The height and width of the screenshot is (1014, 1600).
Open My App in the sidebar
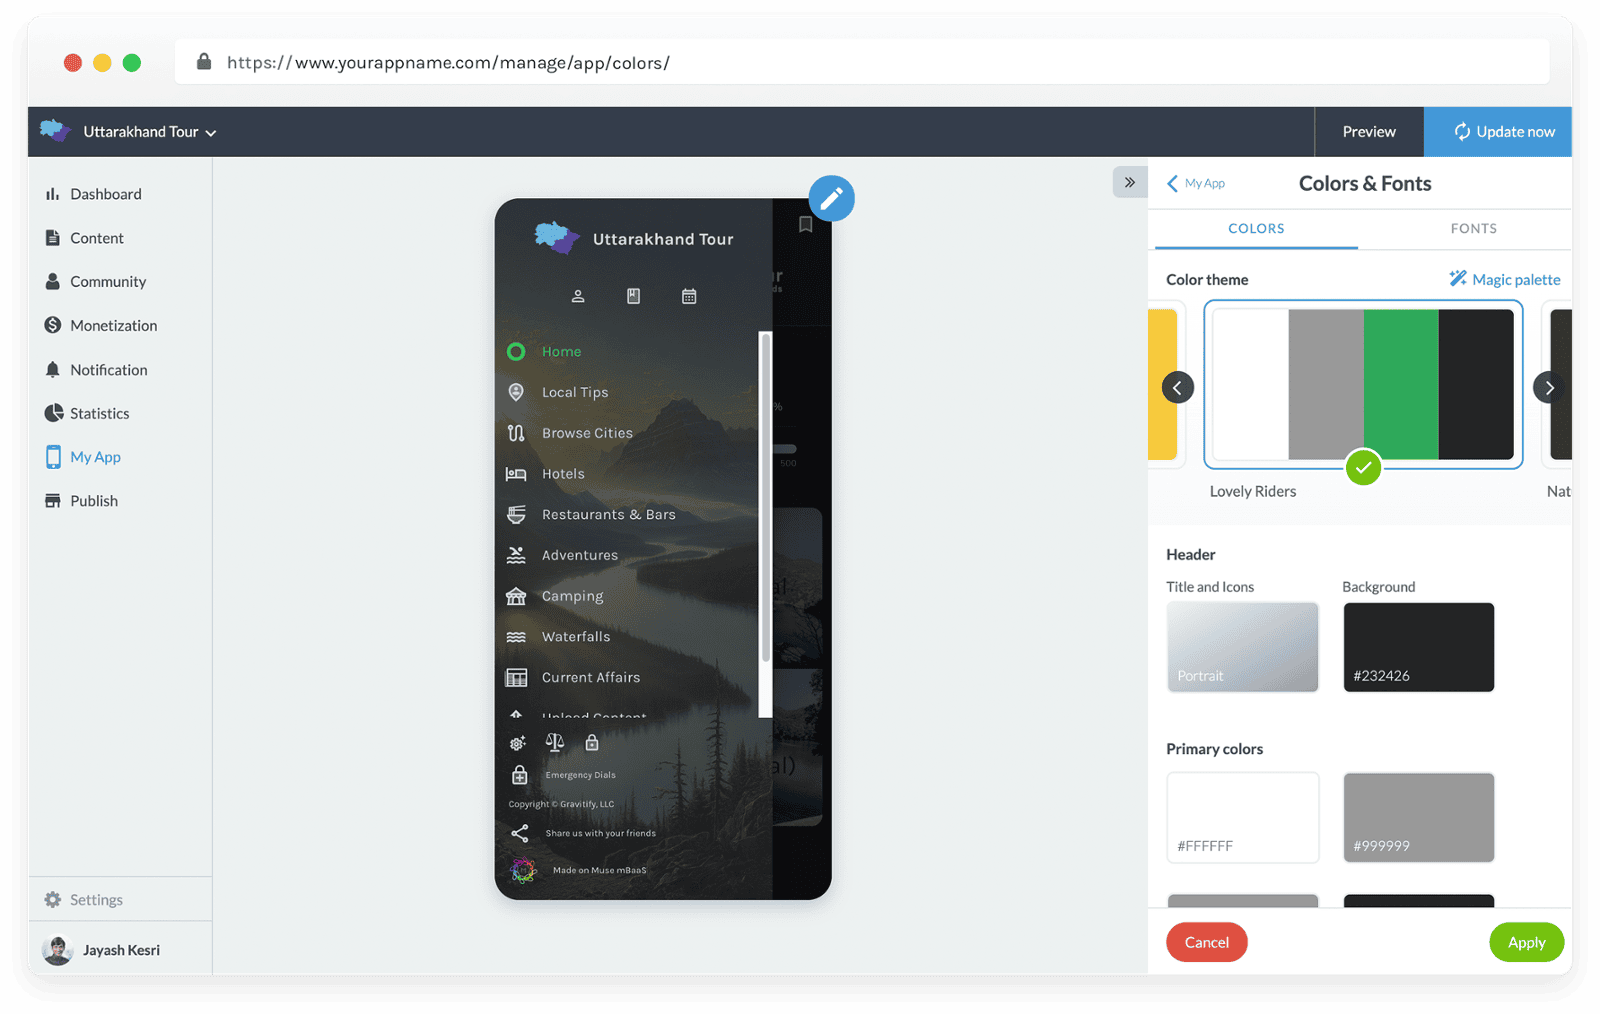tap(95, 457)
